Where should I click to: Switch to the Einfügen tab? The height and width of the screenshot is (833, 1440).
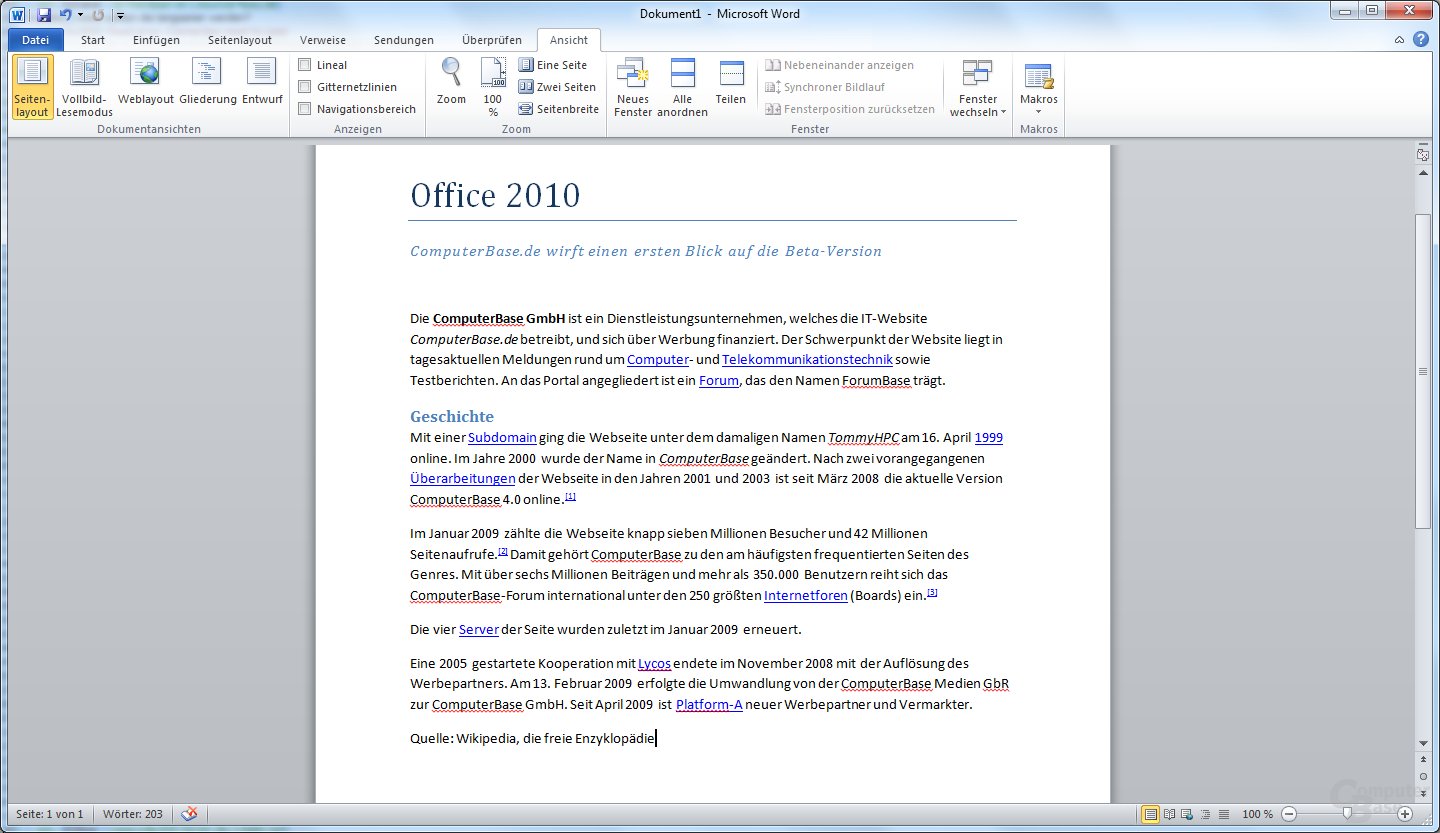pos(157,40)
